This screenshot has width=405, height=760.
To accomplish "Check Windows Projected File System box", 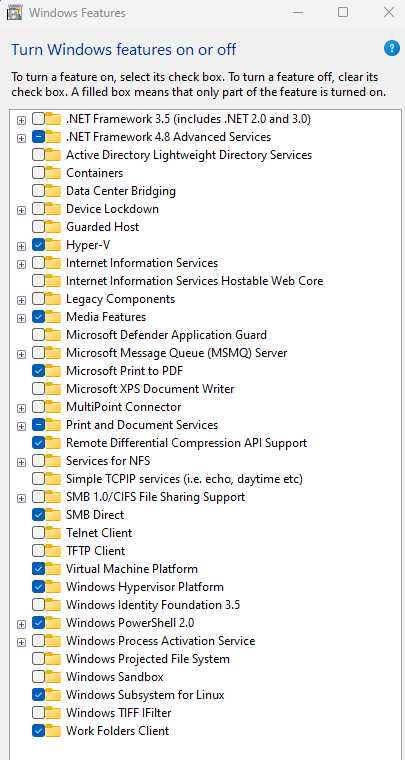I will 38,659.
